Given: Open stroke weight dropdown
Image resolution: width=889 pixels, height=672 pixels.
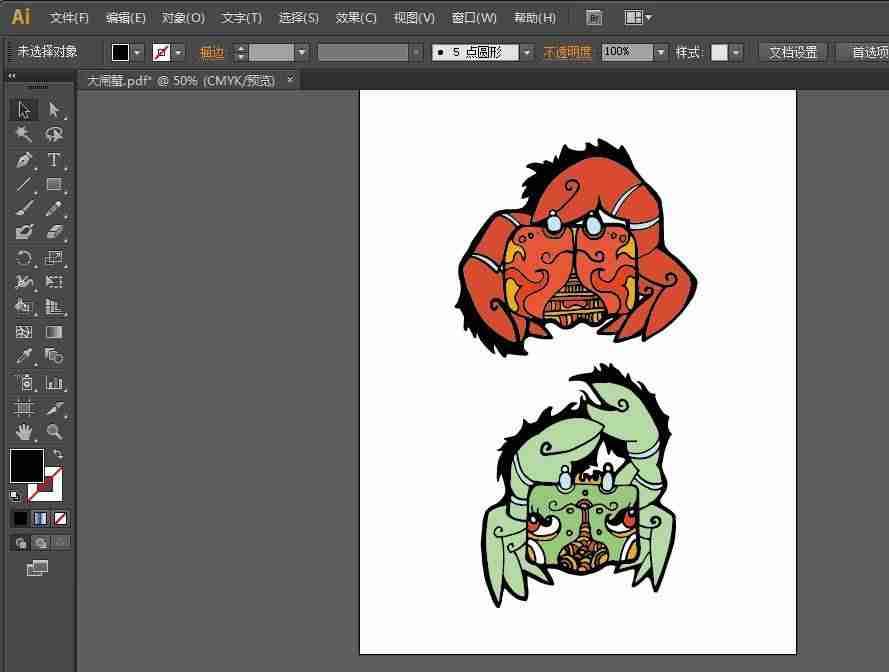Looking at the screenshot, I should click(302, 53).
